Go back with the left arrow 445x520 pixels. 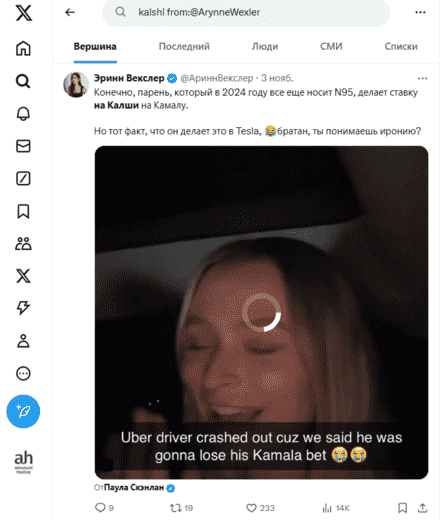(70, 12)
